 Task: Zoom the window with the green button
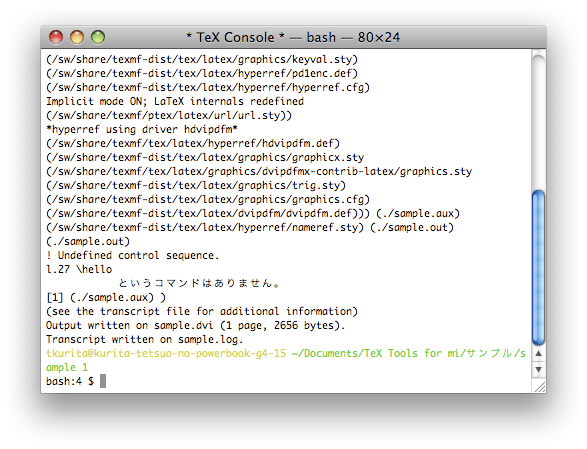click(98, 37)
